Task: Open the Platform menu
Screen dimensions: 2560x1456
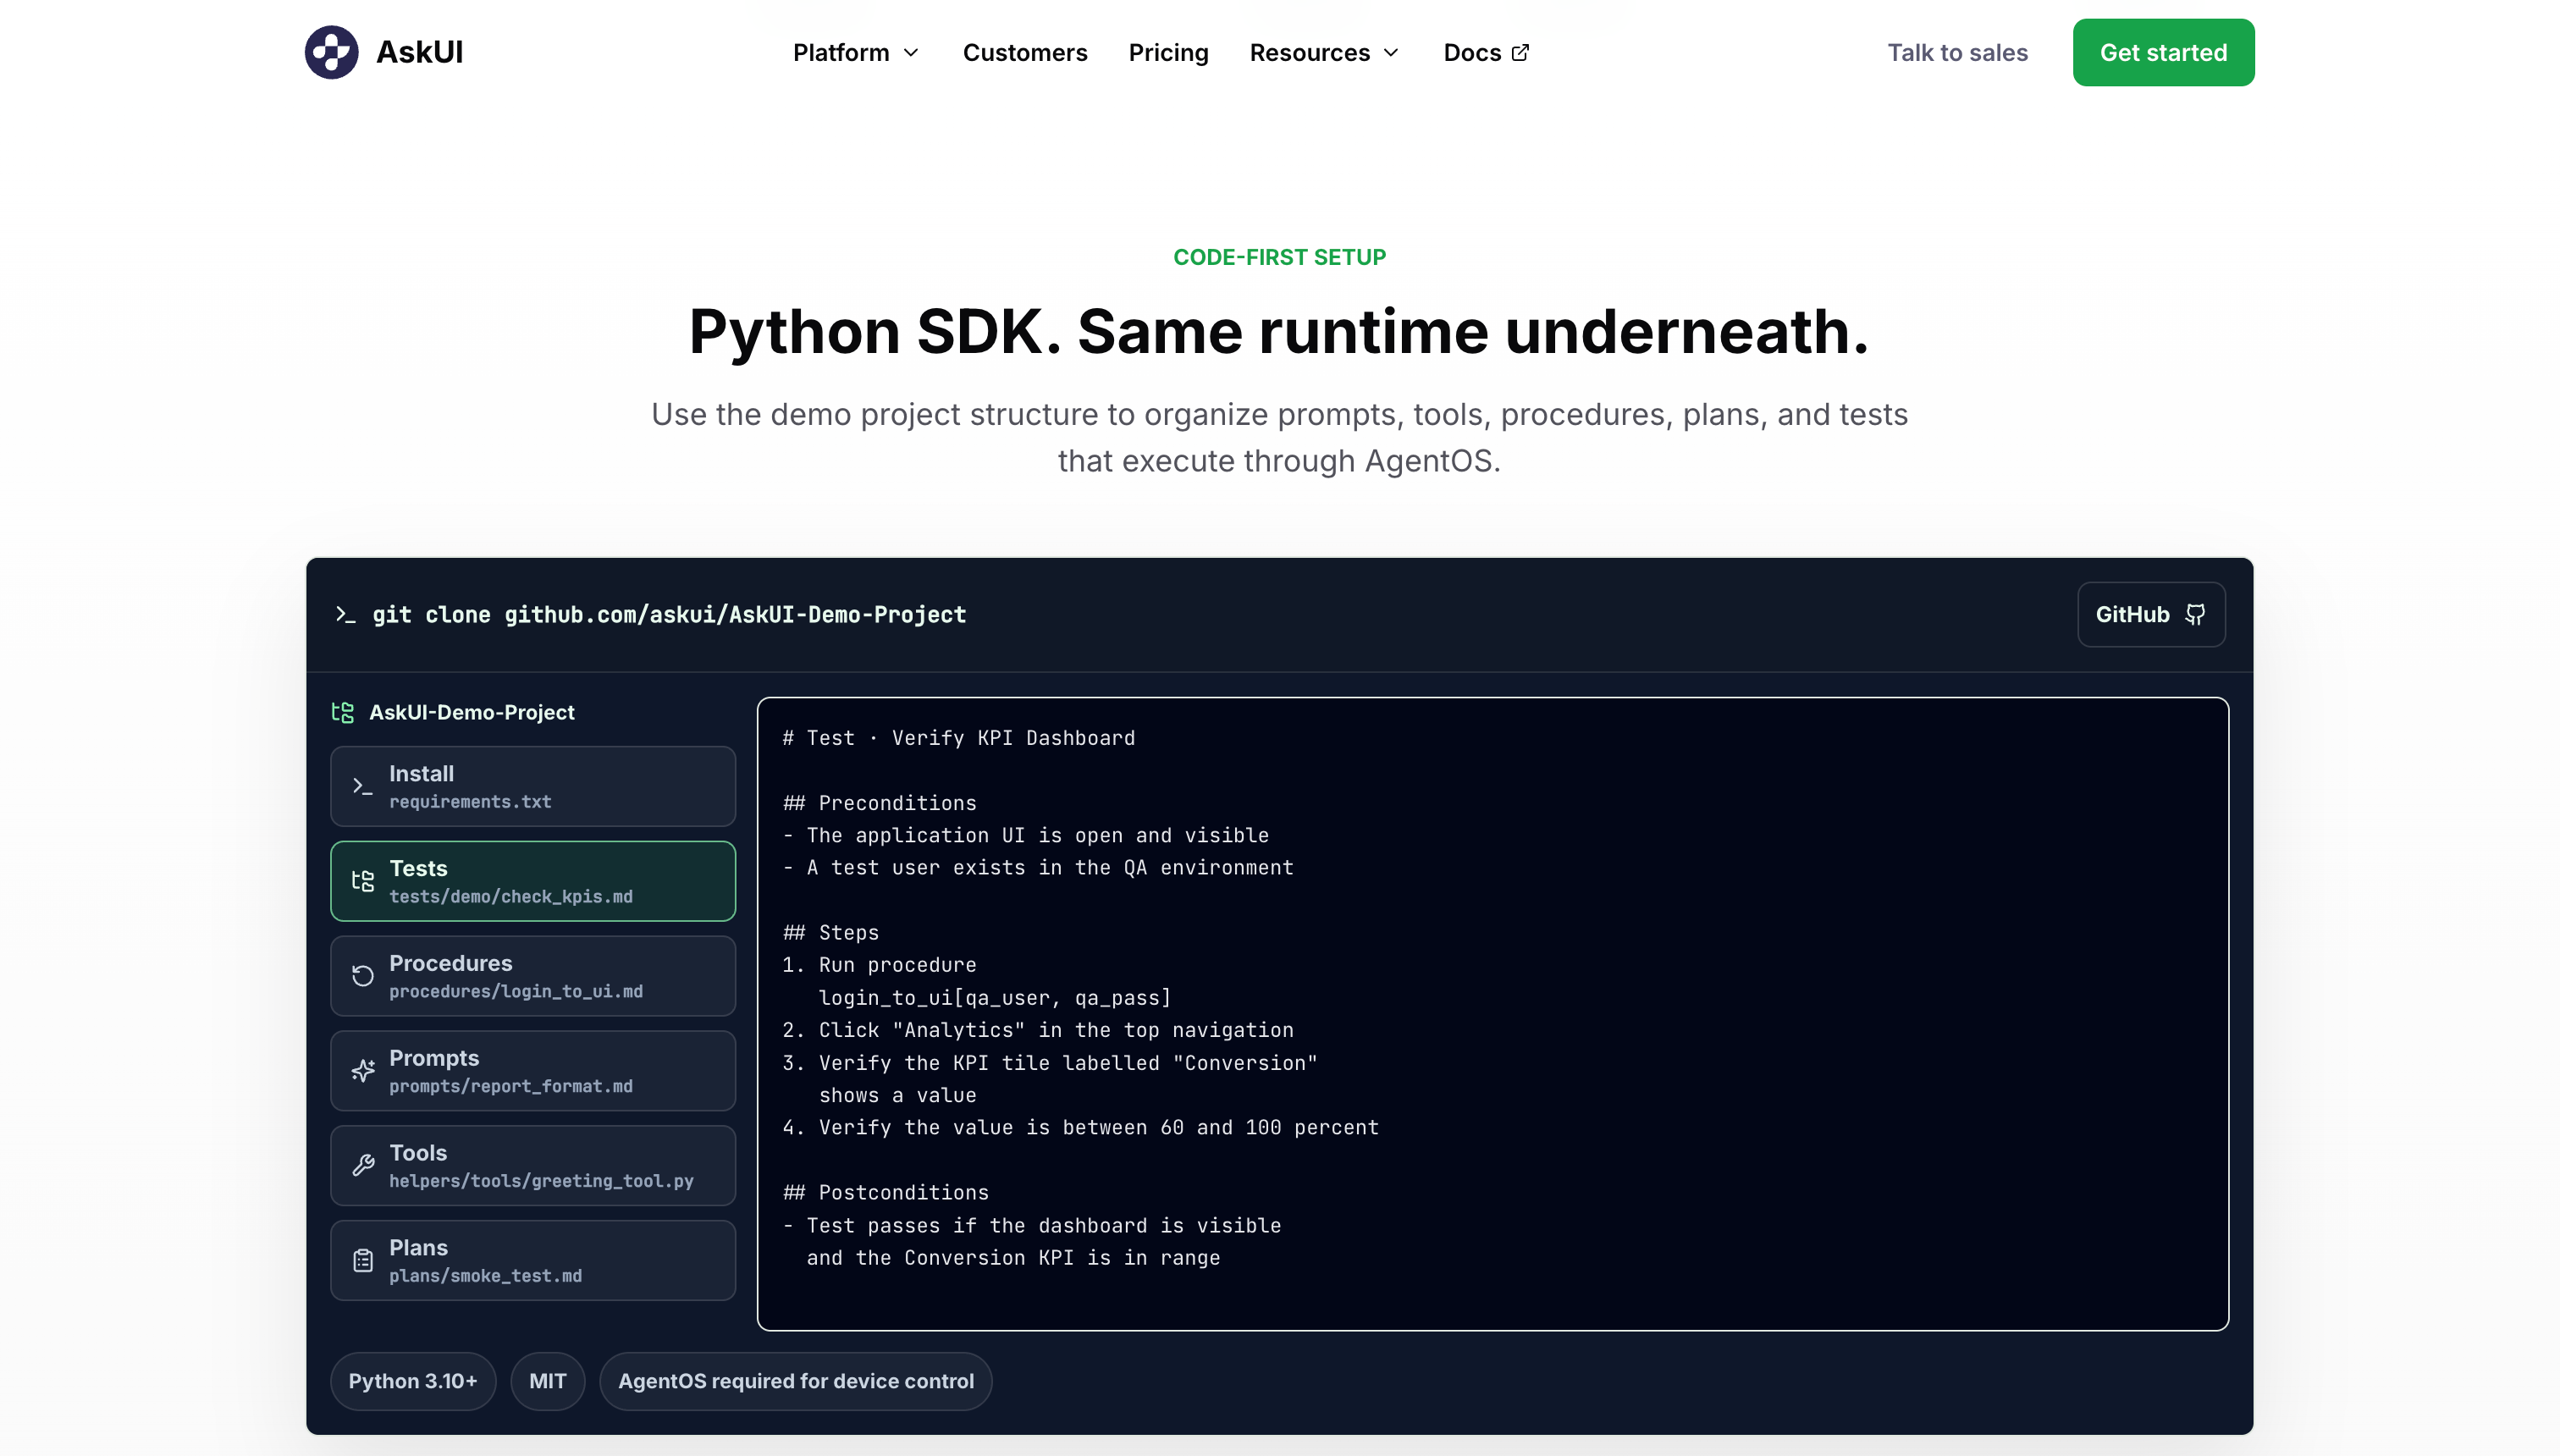Action: coord(856,52)
